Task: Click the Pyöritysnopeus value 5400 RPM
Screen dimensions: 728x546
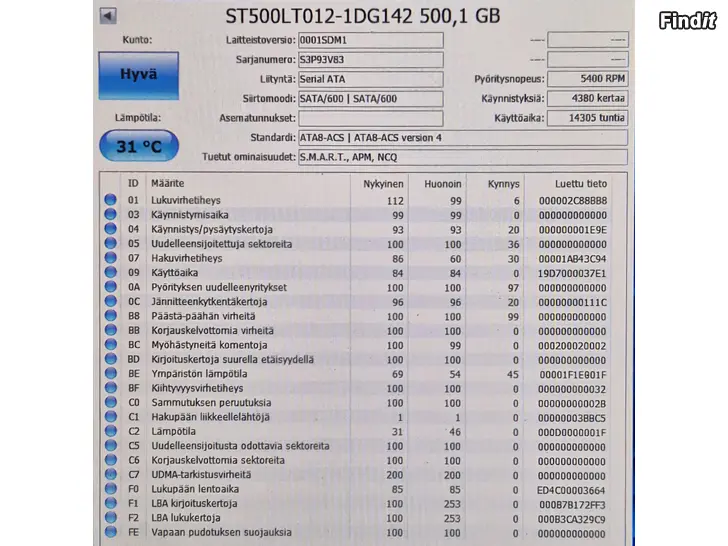Action: 588,78
